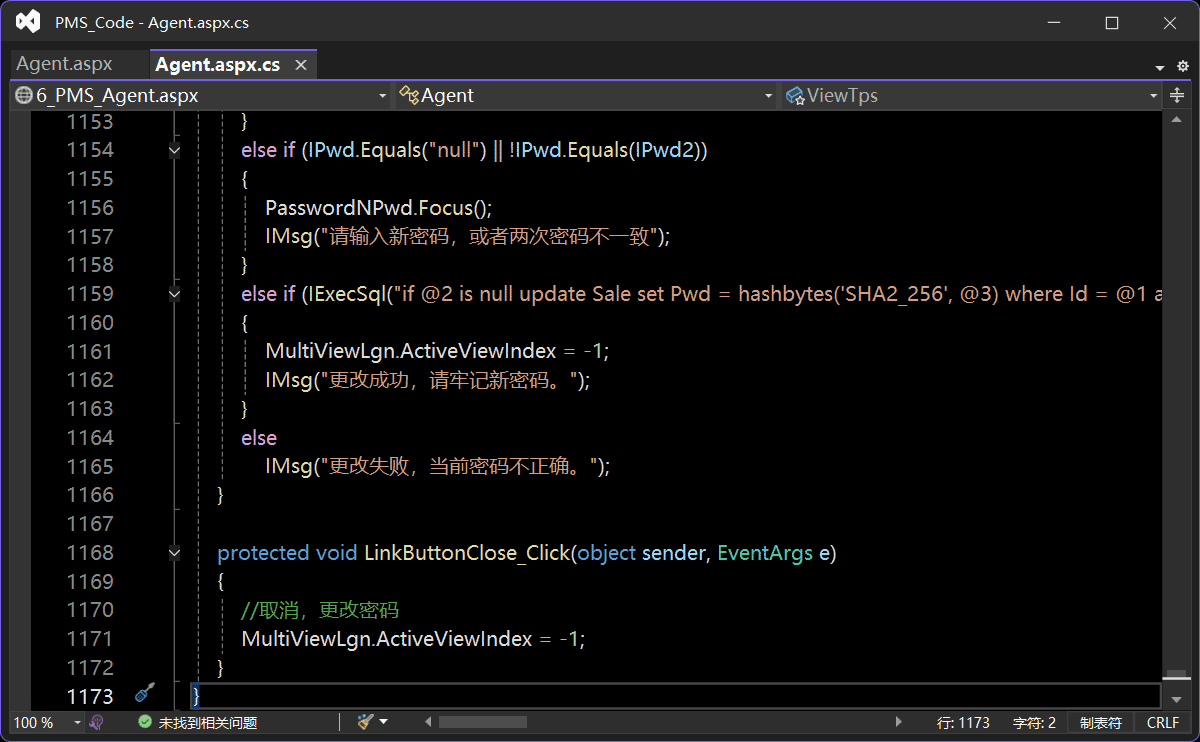Image resolution: width=1200 pixels, height=742 pixels.
Task: Click the IntelliCode health icon in status bar
Action: tap(97, 722)
